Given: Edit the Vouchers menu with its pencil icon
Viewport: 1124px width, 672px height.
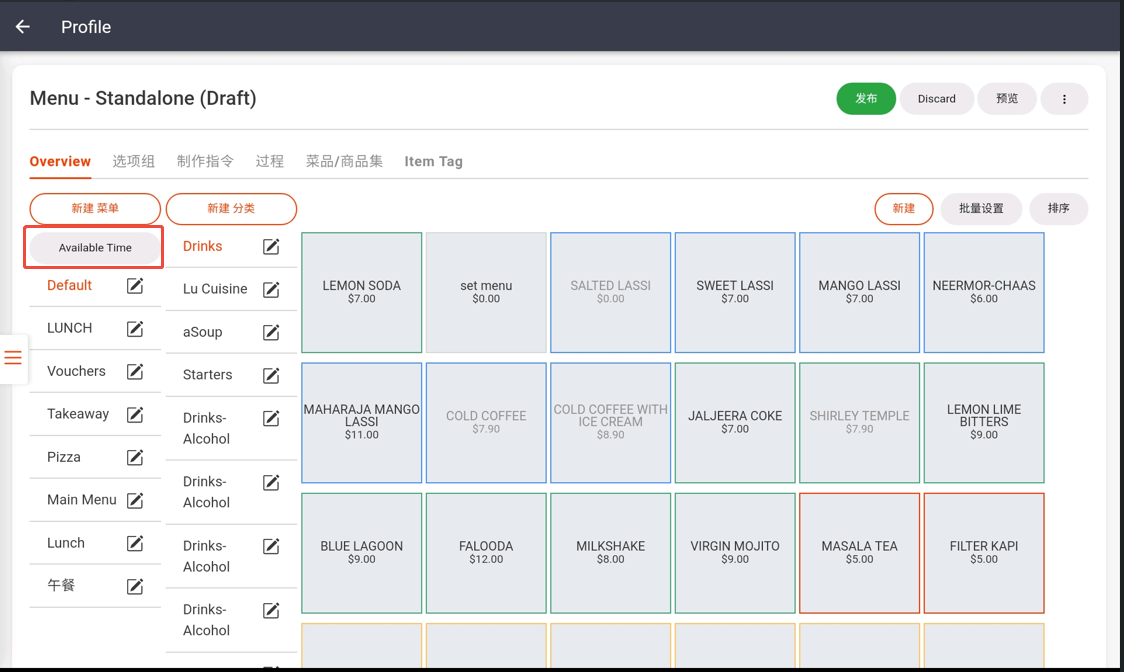Looking at the screenshot, I should coord(135,372).
